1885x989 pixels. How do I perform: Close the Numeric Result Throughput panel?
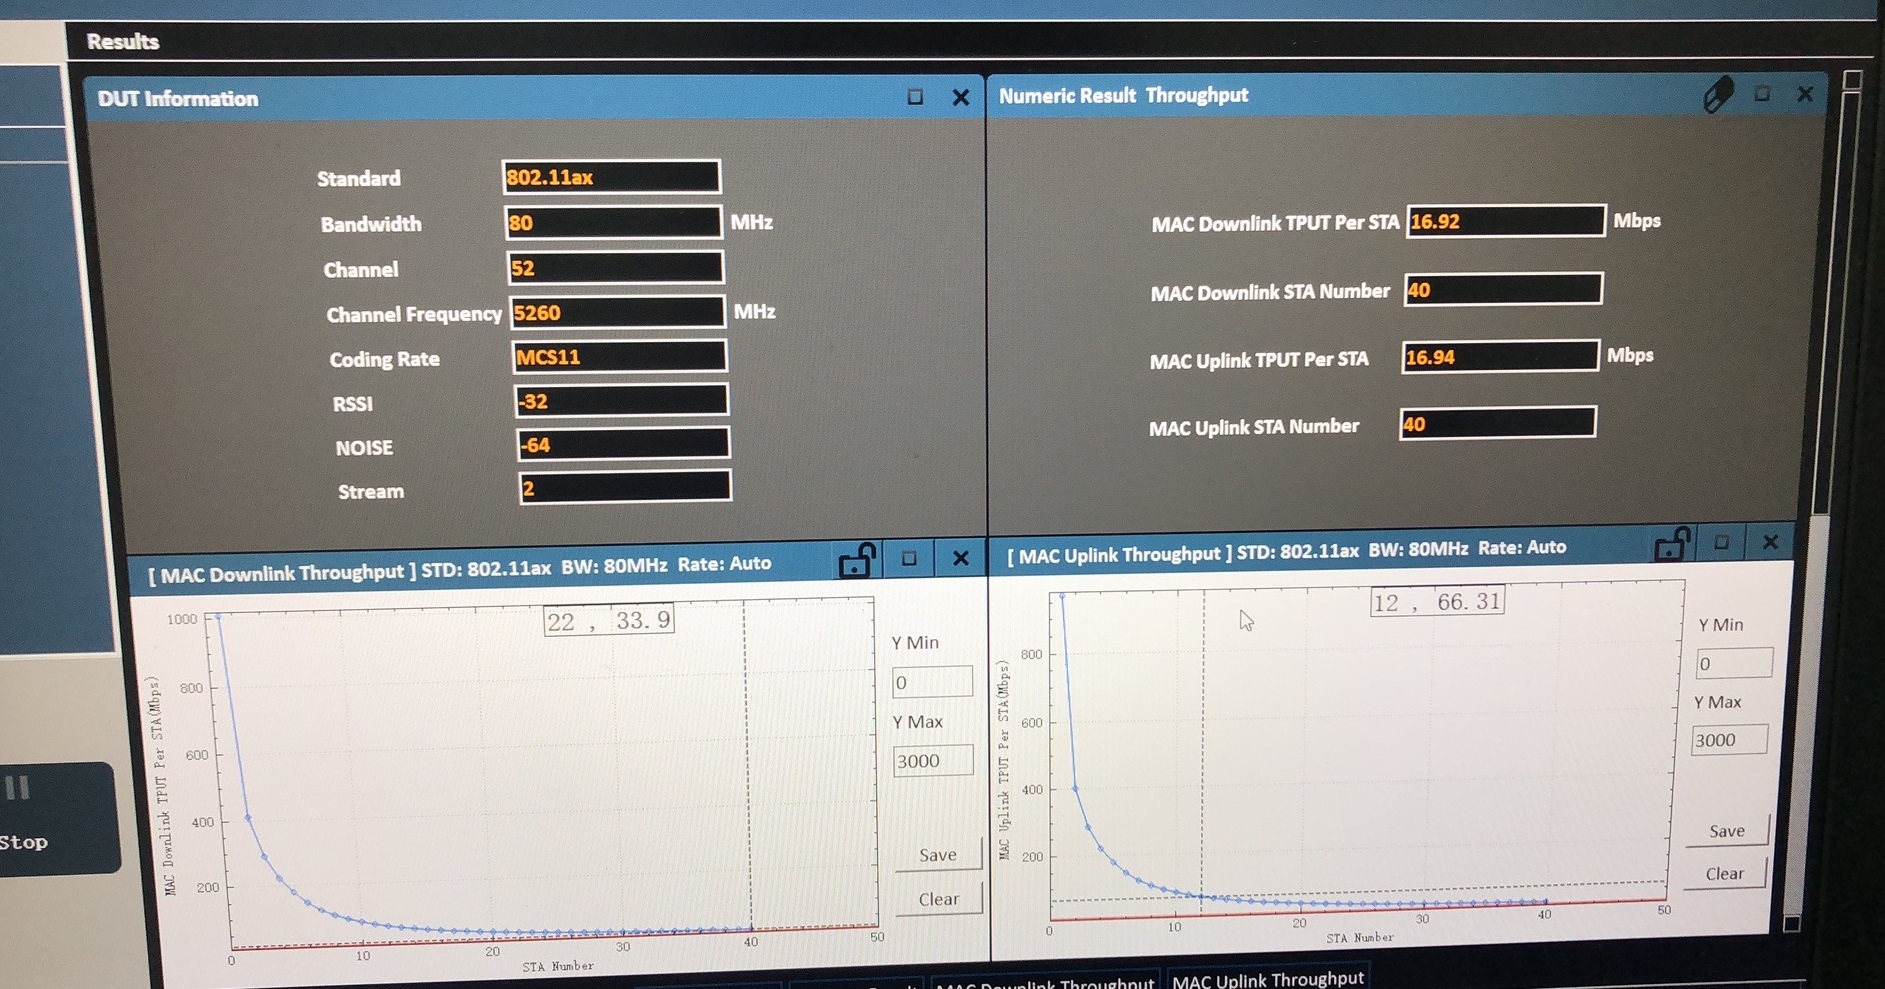click(1805, 94)
